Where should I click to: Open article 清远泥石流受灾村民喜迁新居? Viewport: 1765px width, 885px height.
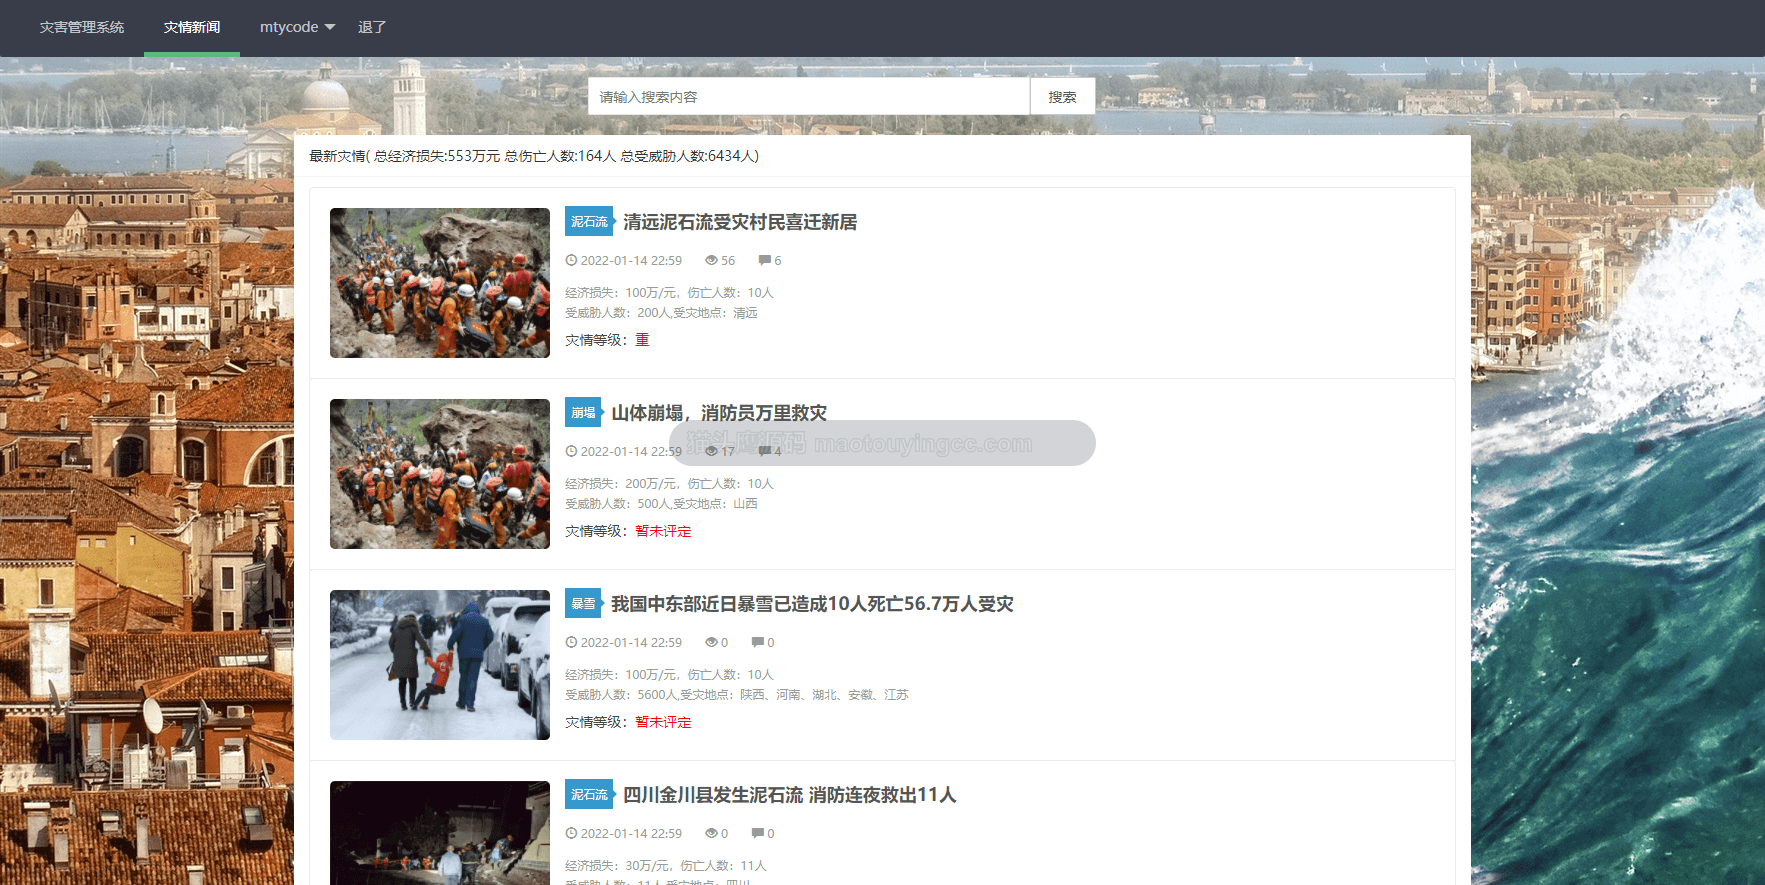(x=740, y=222)
